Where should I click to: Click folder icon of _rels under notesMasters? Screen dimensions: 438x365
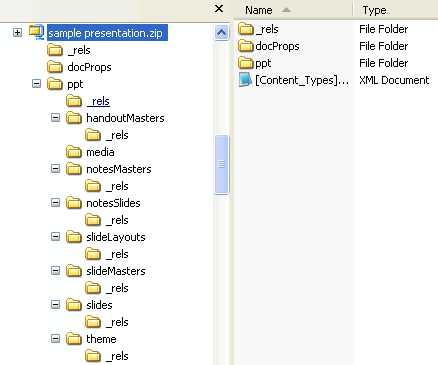[x=93, y=186]
